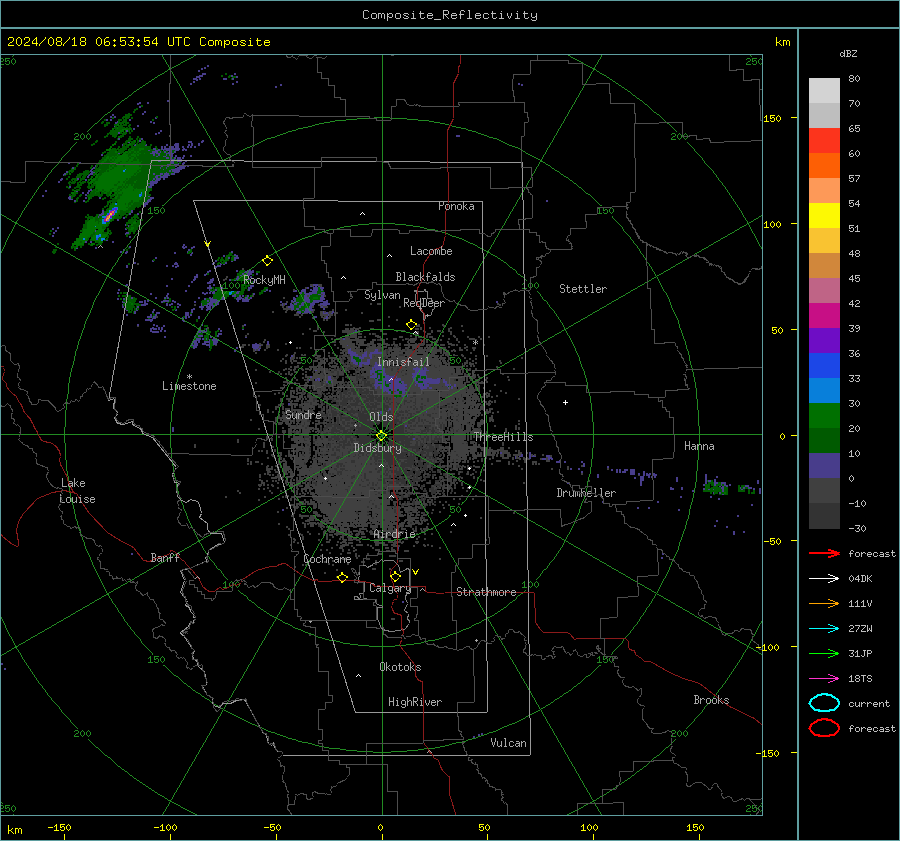Click the Airdrie city label
900x841 pixels.
click(x=394, y=534)
